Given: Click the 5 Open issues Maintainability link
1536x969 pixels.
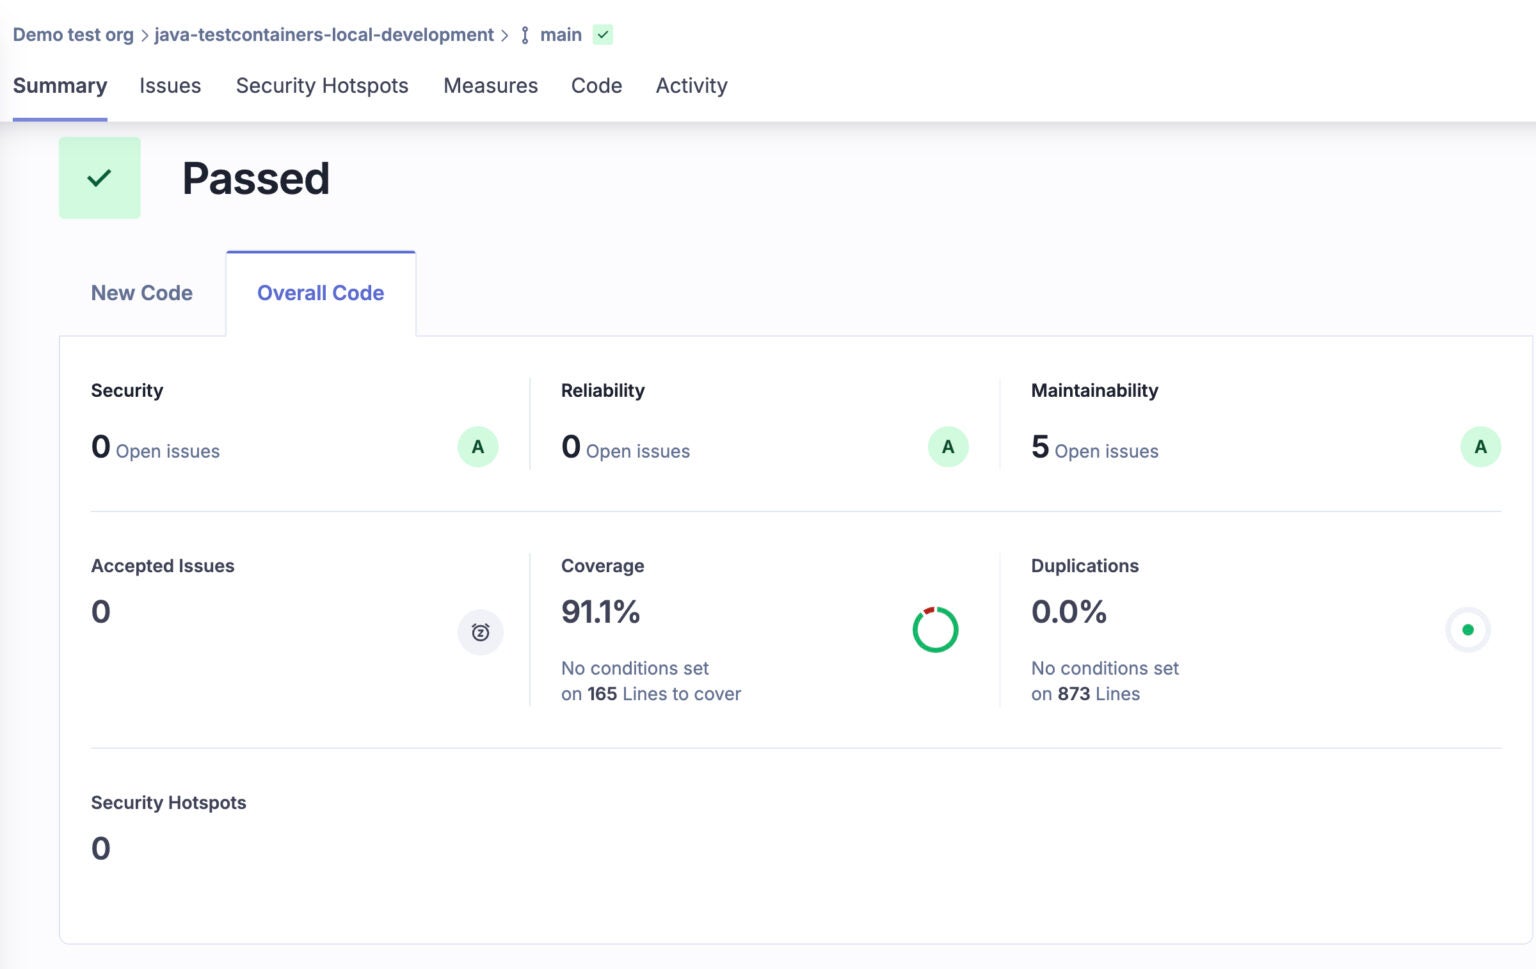Looking at the screenshot, I should pyautogui.click(x=1095, y=449).
